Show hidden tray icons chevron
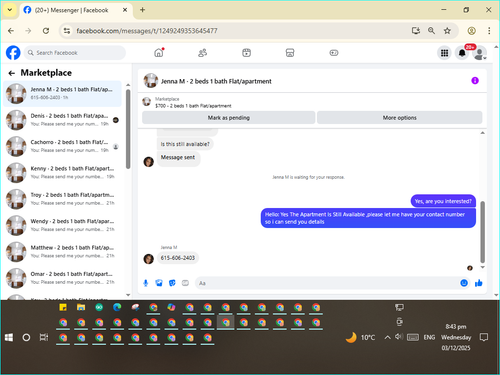The image size is (500, 375). 387,337
